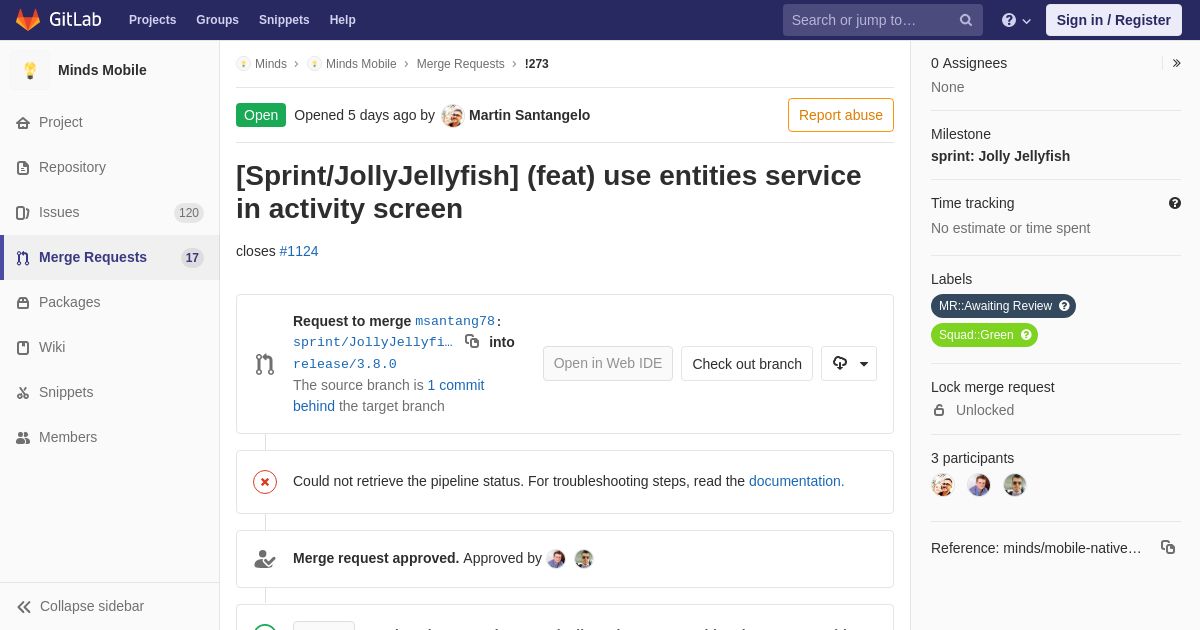Click the Minds breadcrumb group icon
The width and height of the screenshot is (1200, 630).
[x=243, y=64]
